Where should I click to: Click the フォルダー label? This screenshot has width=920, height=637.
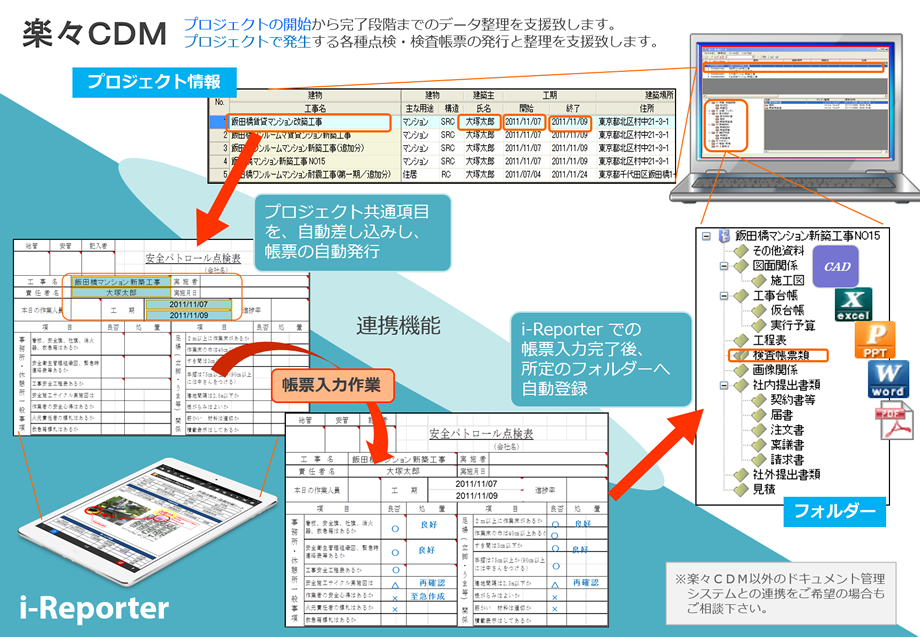[x=834, y=511]
